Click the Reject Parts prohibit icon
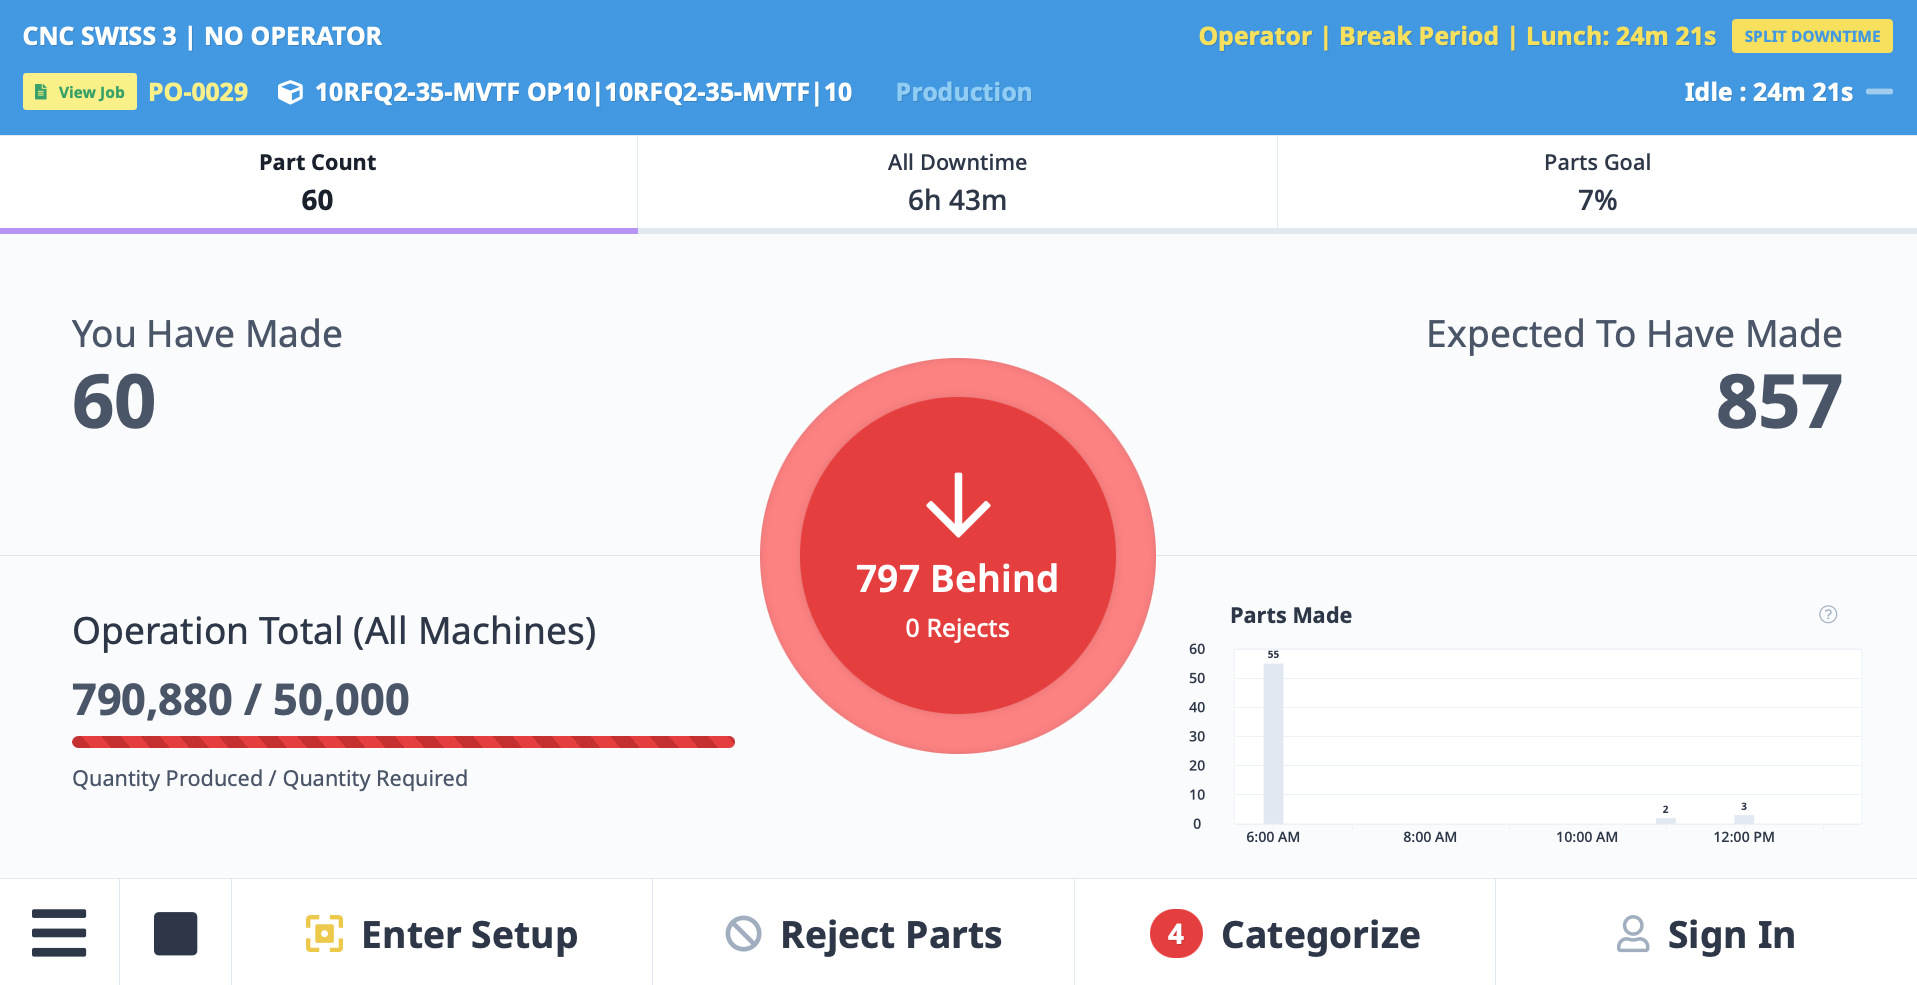 742,933
